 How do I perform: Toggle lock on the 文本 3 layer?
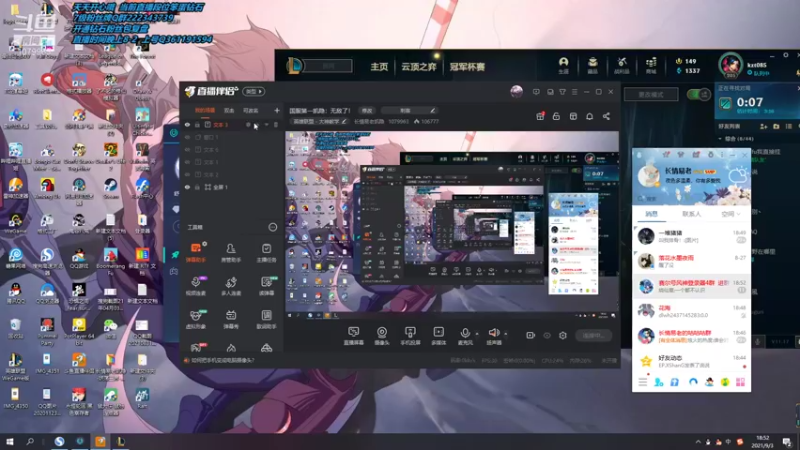point(197,124)
